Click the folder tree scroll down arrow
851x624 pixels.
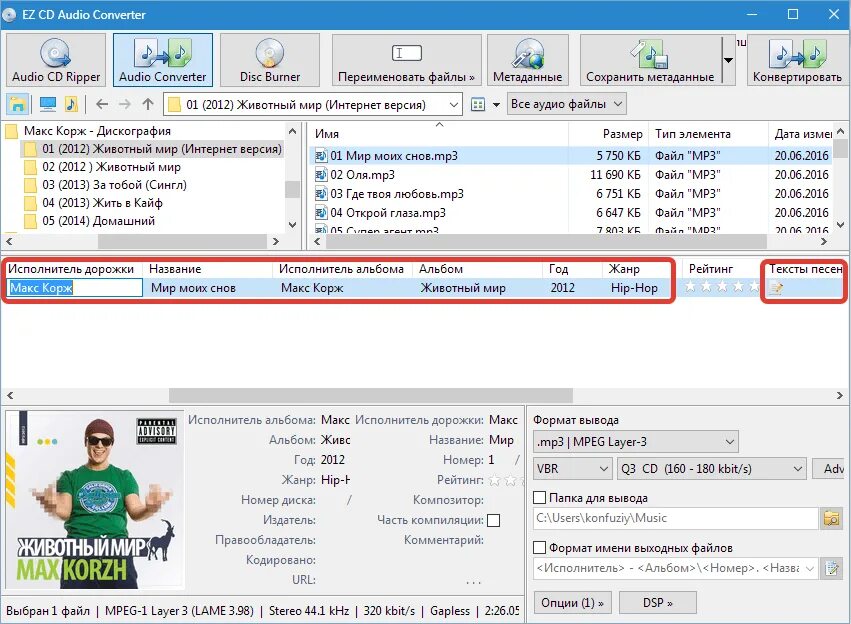coord(293,224)
